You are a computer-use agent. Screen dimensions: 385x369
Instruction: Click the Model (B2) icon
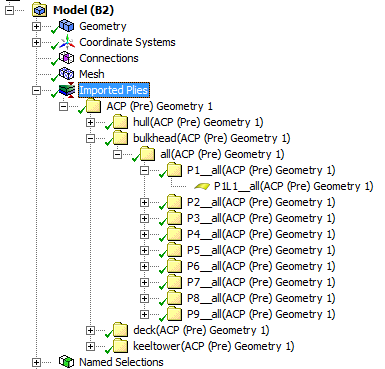click(x=40, y=10)
